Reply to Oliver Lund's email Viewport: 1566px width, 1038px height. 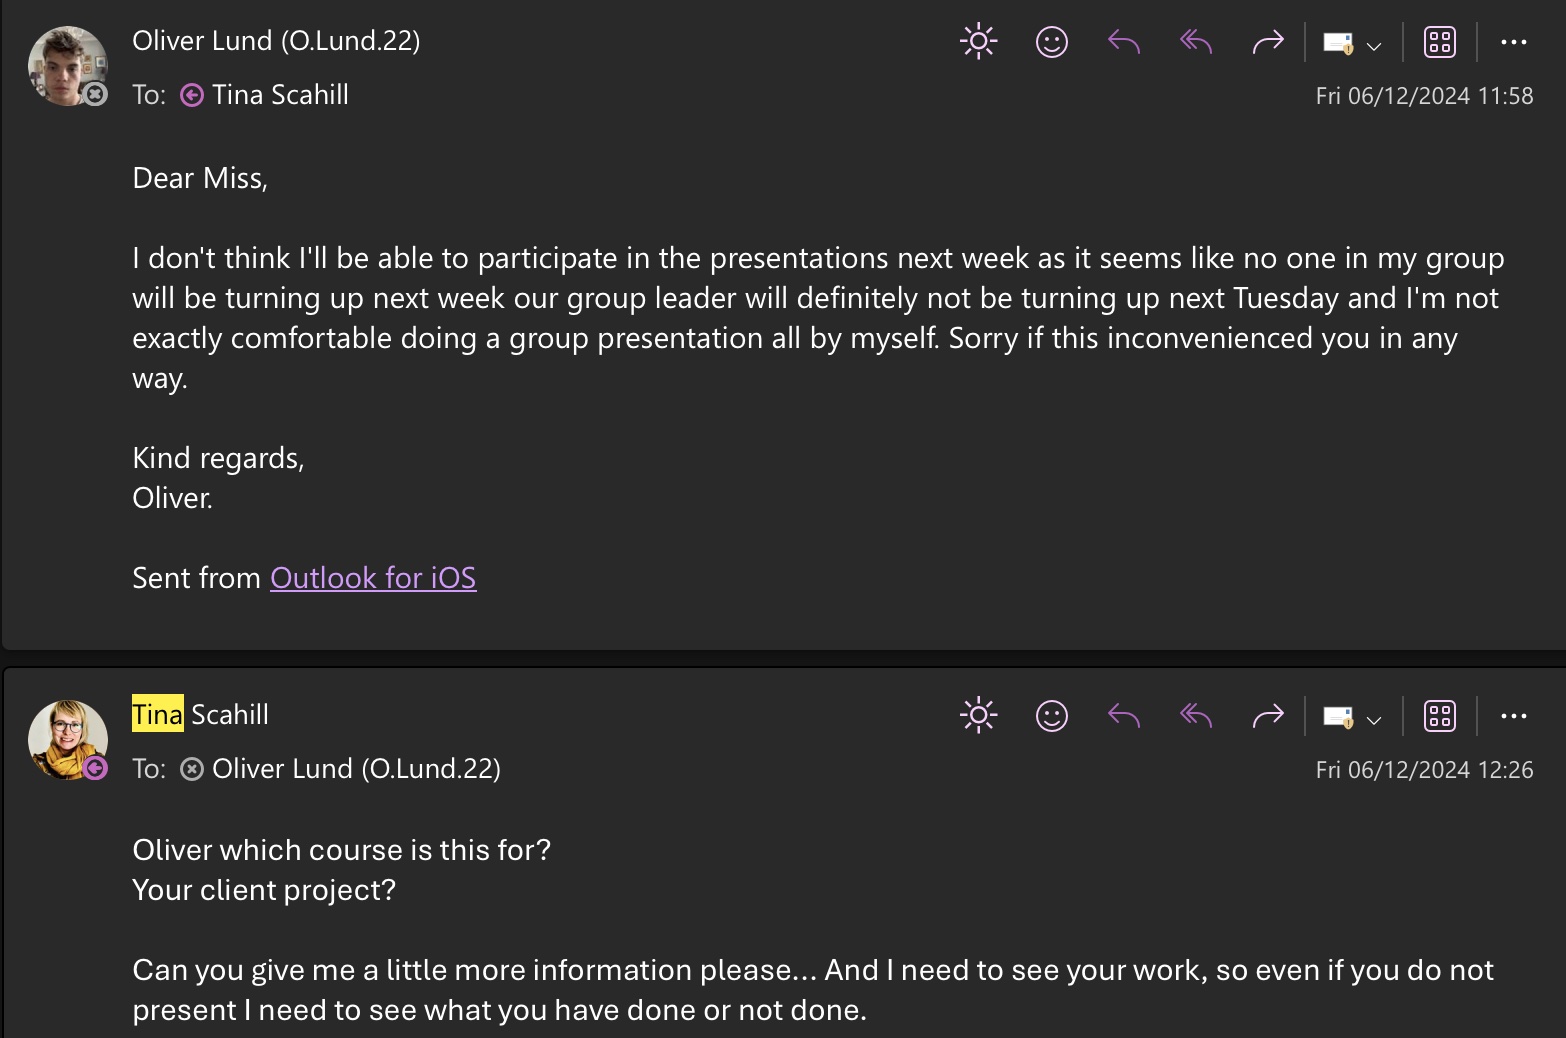click(x=1124, y=42)
